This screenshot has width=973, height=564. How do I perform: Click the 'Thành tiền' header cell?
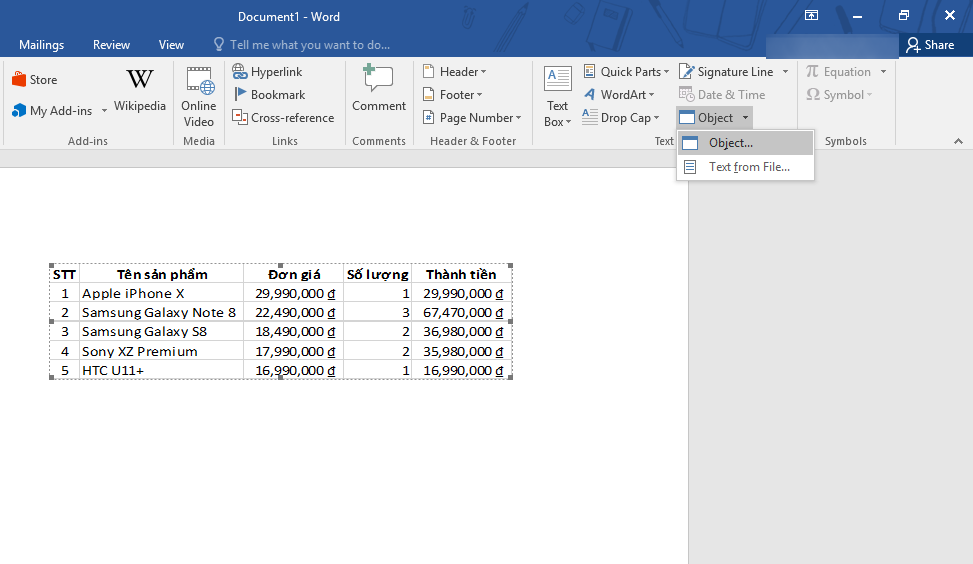tap(461, 274)
